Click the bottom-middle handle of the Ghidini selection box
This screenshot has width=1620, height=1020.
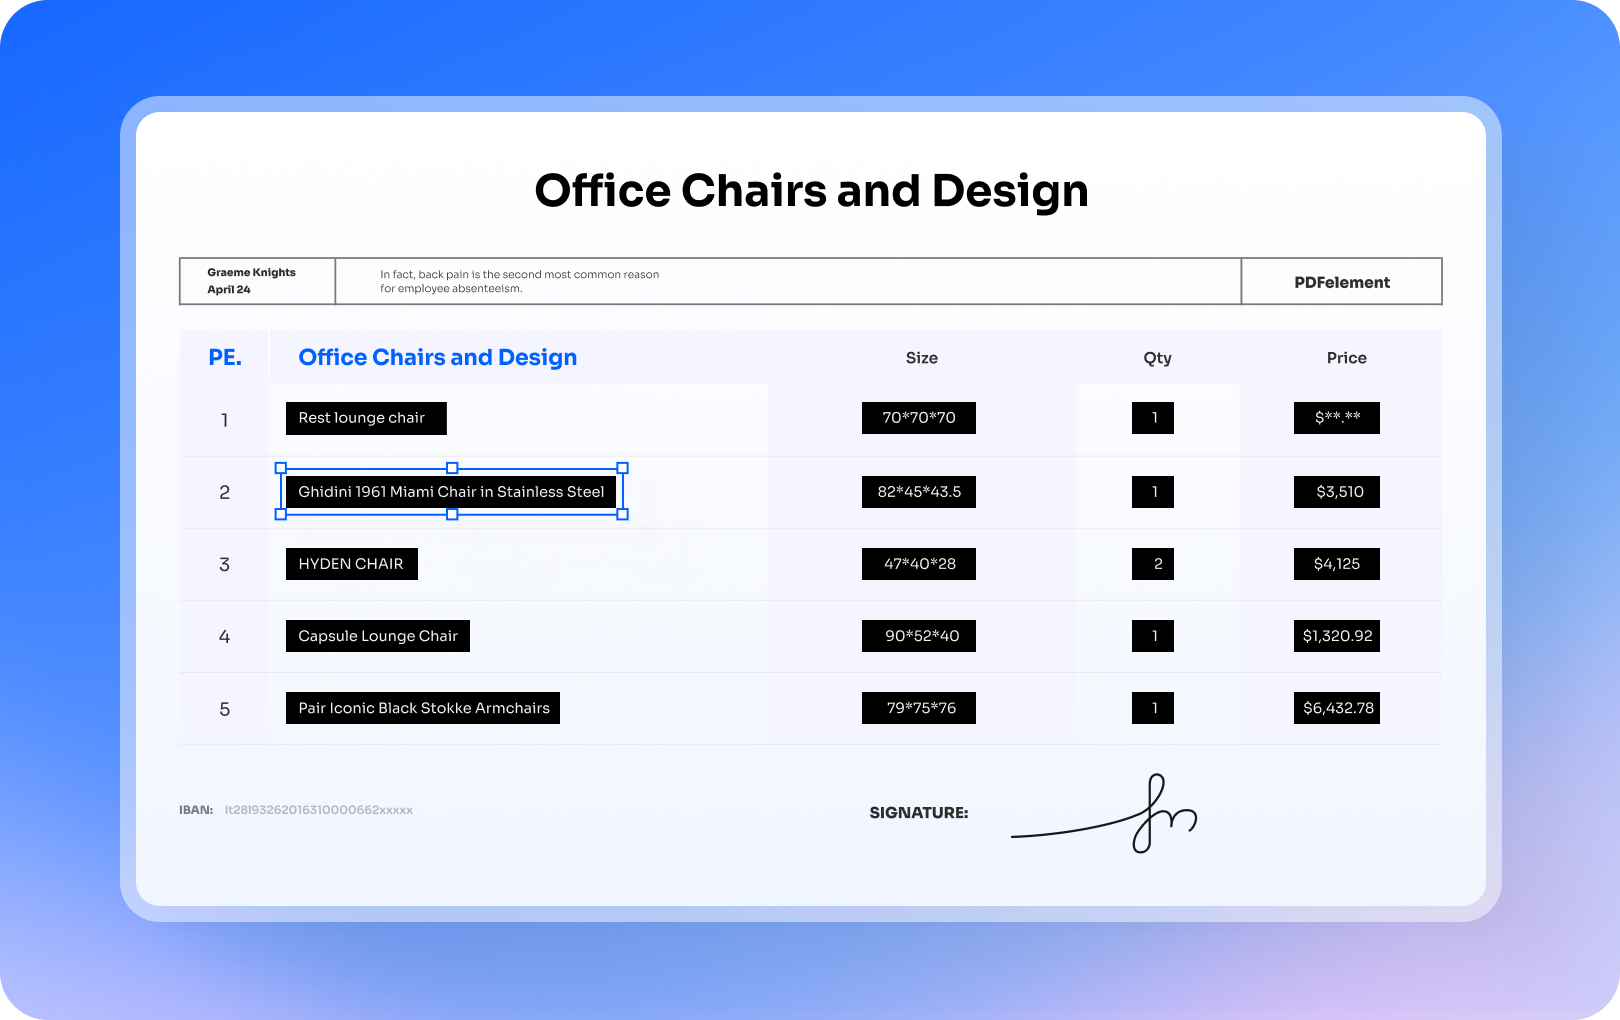(452, 514)
